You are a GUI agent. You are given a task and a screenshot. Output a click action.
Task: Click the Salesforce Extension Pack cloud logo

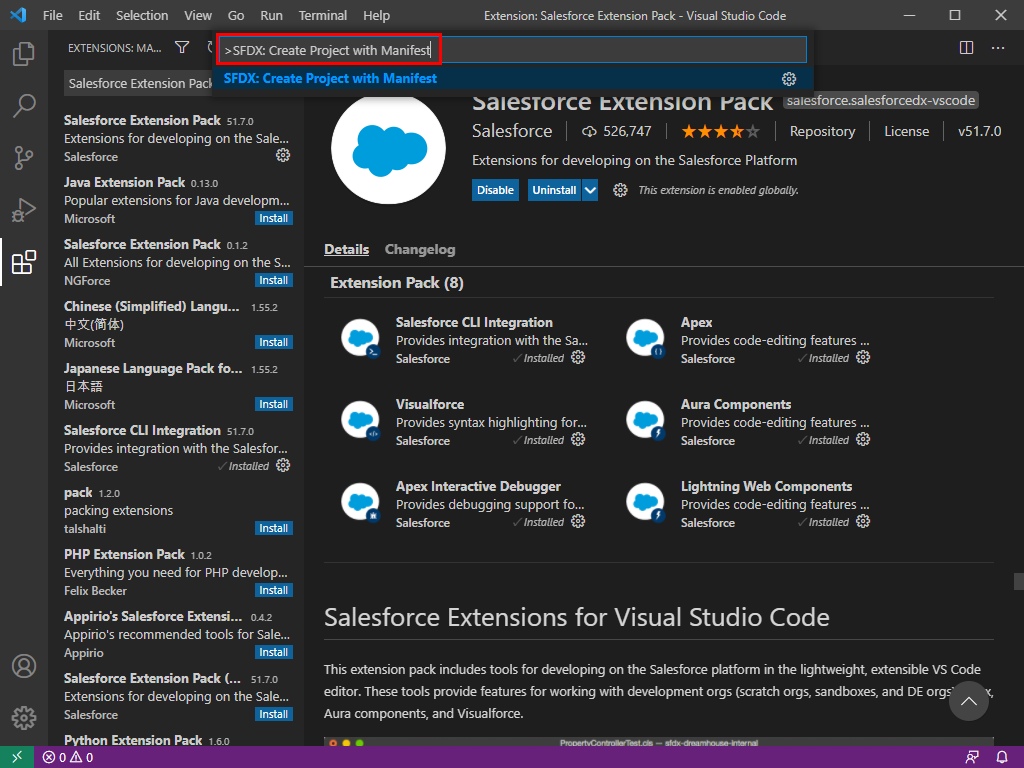tap(389, 150)
